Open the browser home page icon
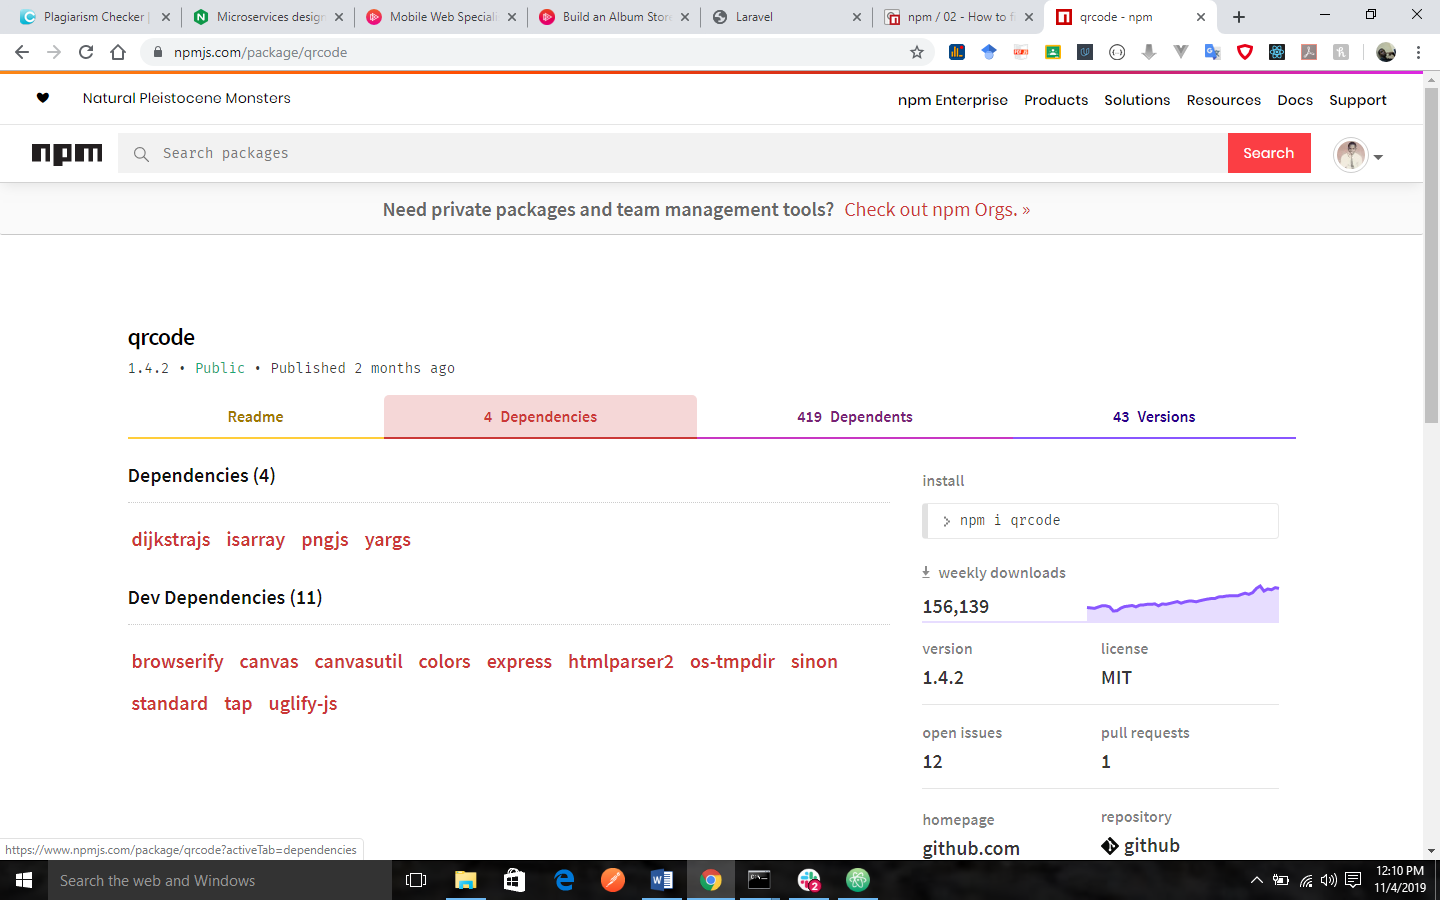The height and width of the screenshot is (900, 1440). coord(118,52)
